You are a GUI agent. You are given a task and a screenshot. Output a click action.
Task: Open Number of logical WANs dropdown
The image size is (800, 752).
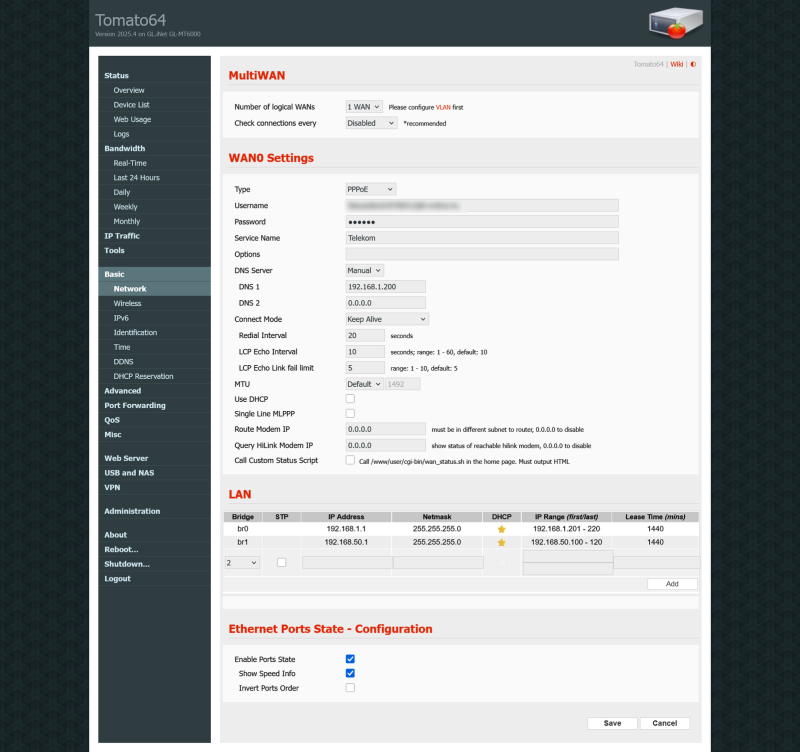pos(364,107)
